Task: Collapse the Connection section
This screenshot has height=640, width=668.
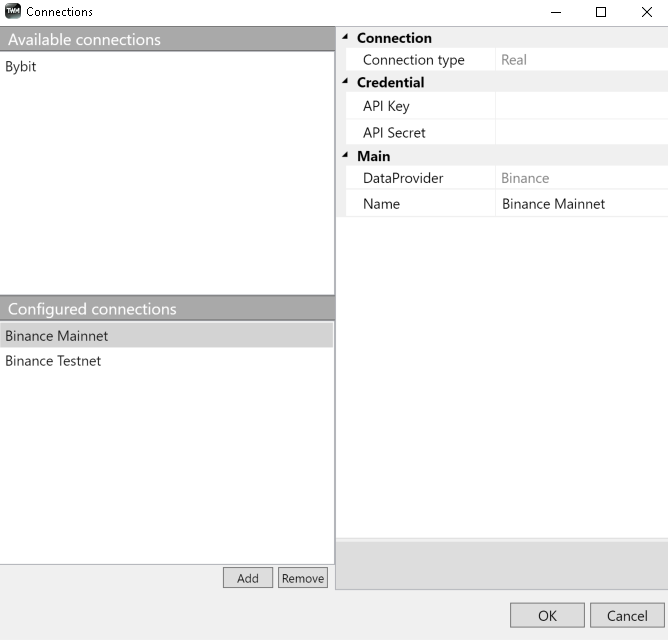Action: tap(345, 37)
